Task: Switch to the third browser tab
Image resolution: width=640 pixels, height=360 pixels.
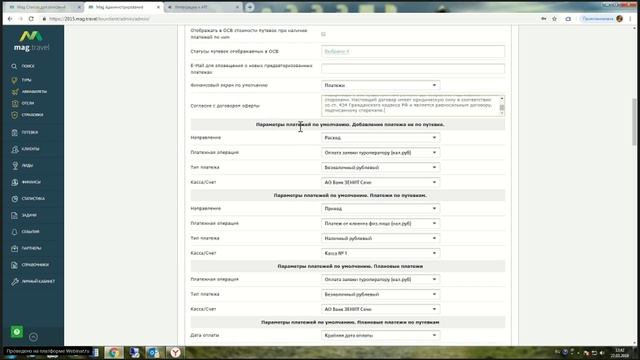Action: pyautogui.click(x=203, y=7)
